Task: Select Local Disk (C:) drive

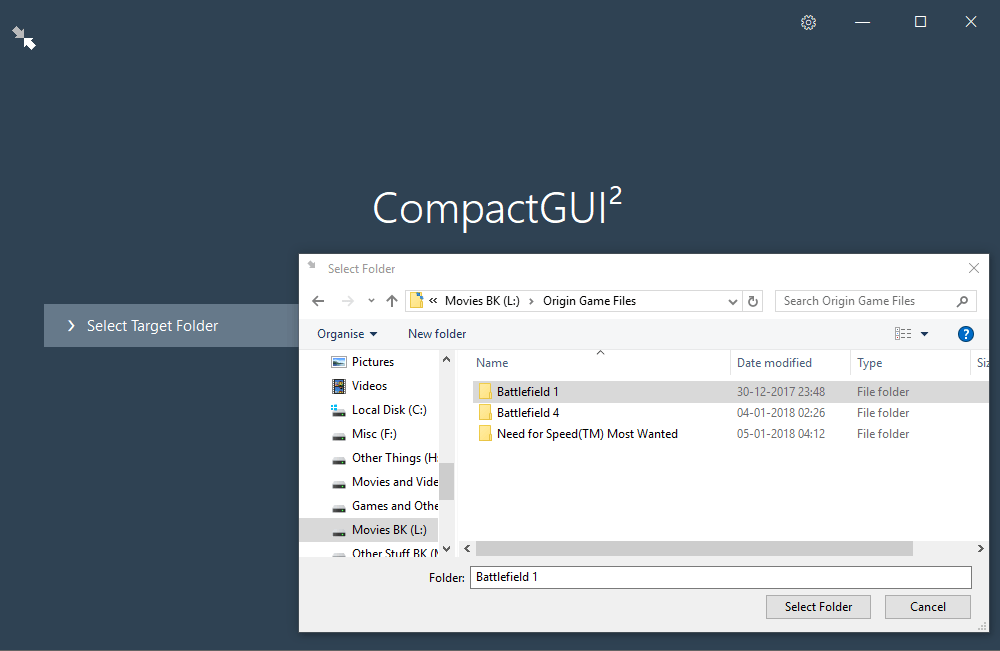Action: pos(389,410)
